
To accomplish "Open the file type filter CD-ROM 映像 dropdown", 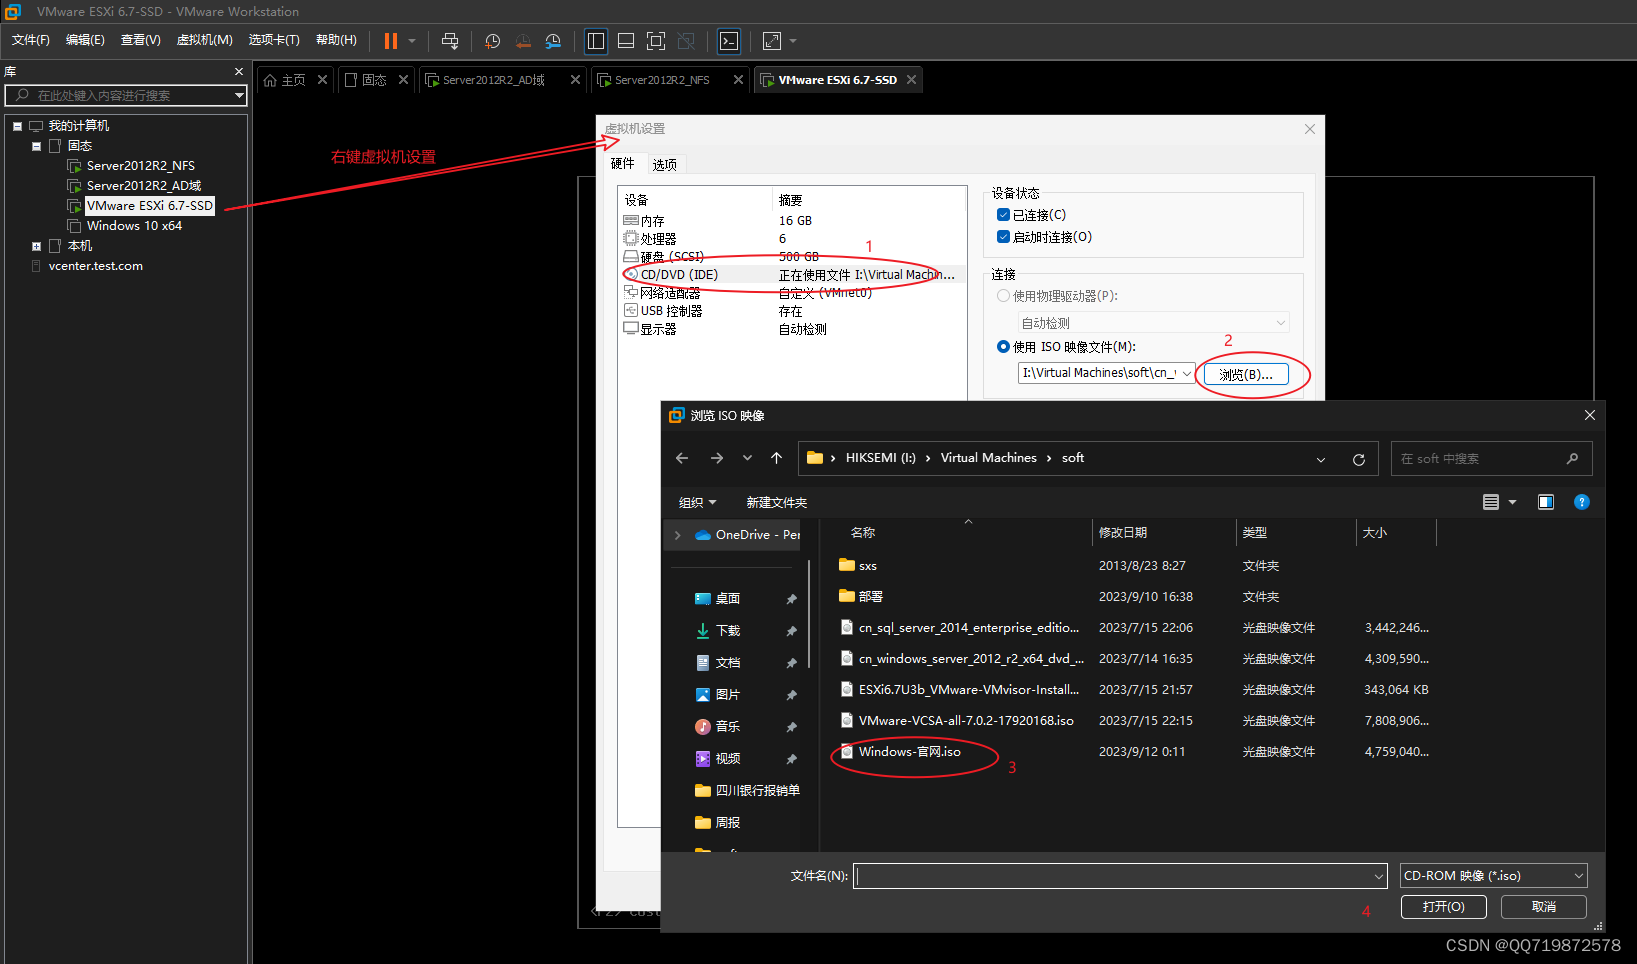I will pyautogui.click(x=1493, y=876).
